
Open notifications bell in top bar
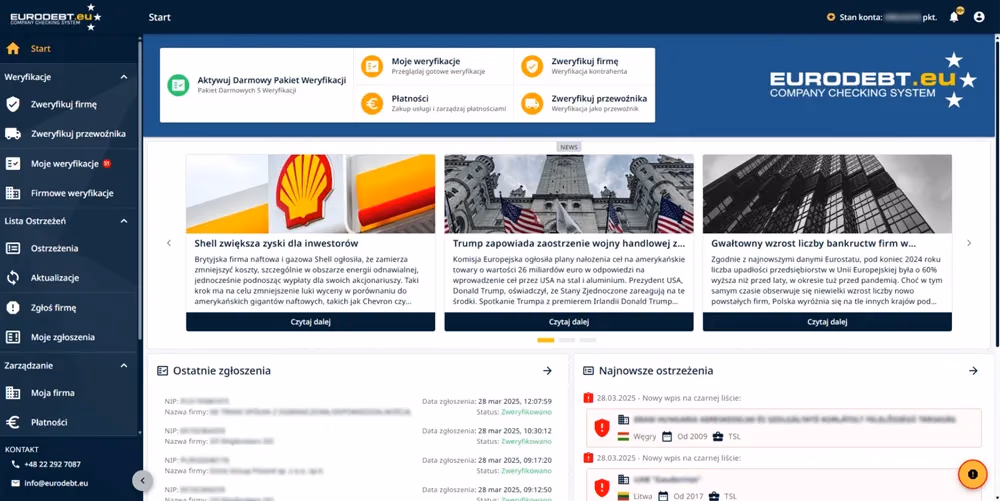pyautogui.click(x=954, y=17)
